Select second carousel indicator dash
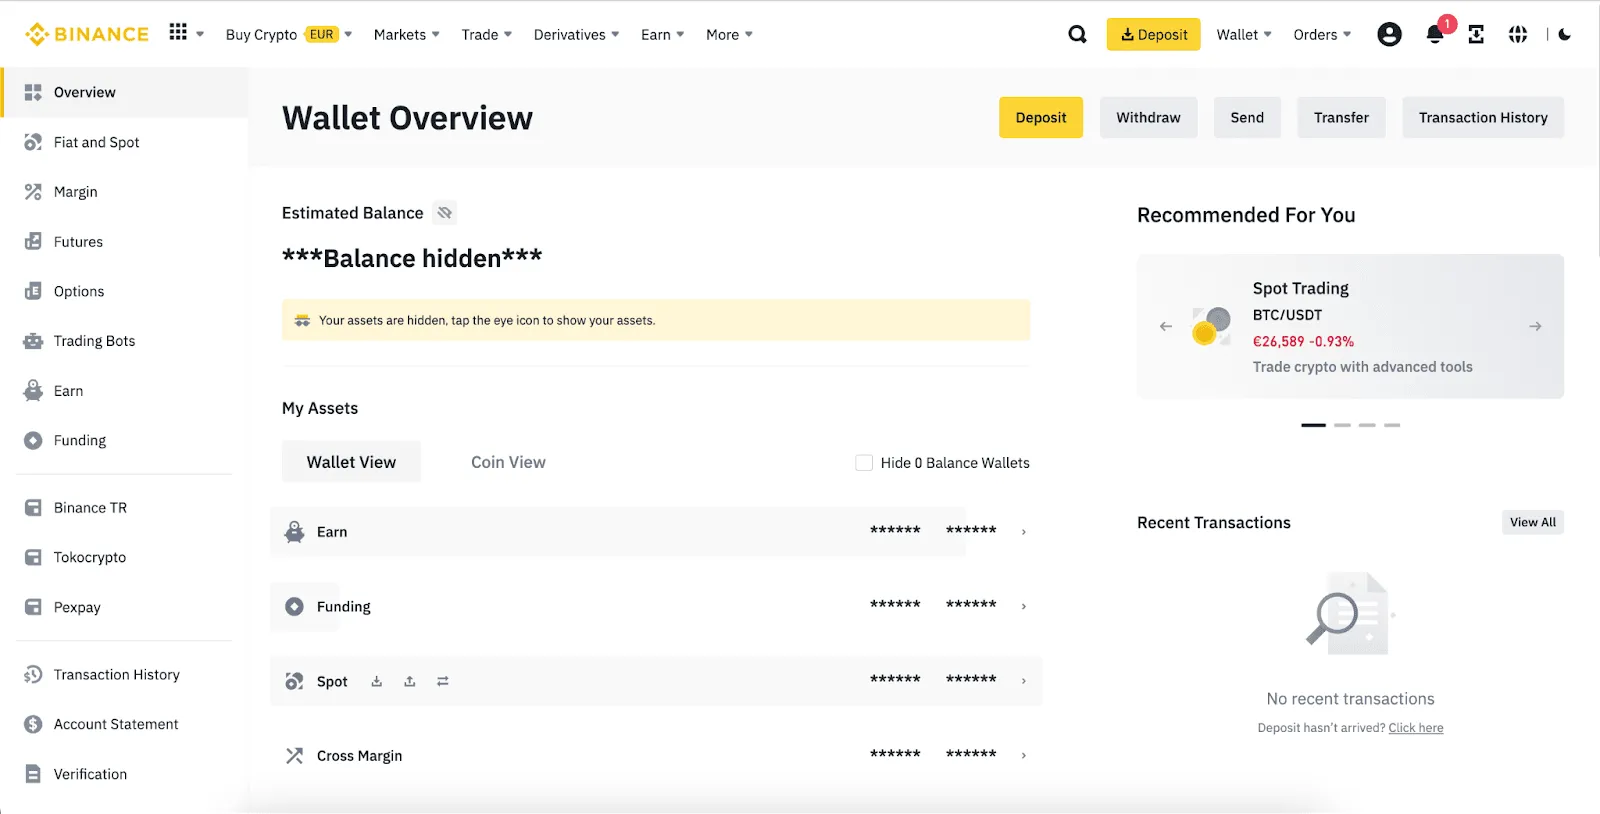The height and width of the screenshot is (814, 1600). pyautogui.click(x=1342, y=425)
